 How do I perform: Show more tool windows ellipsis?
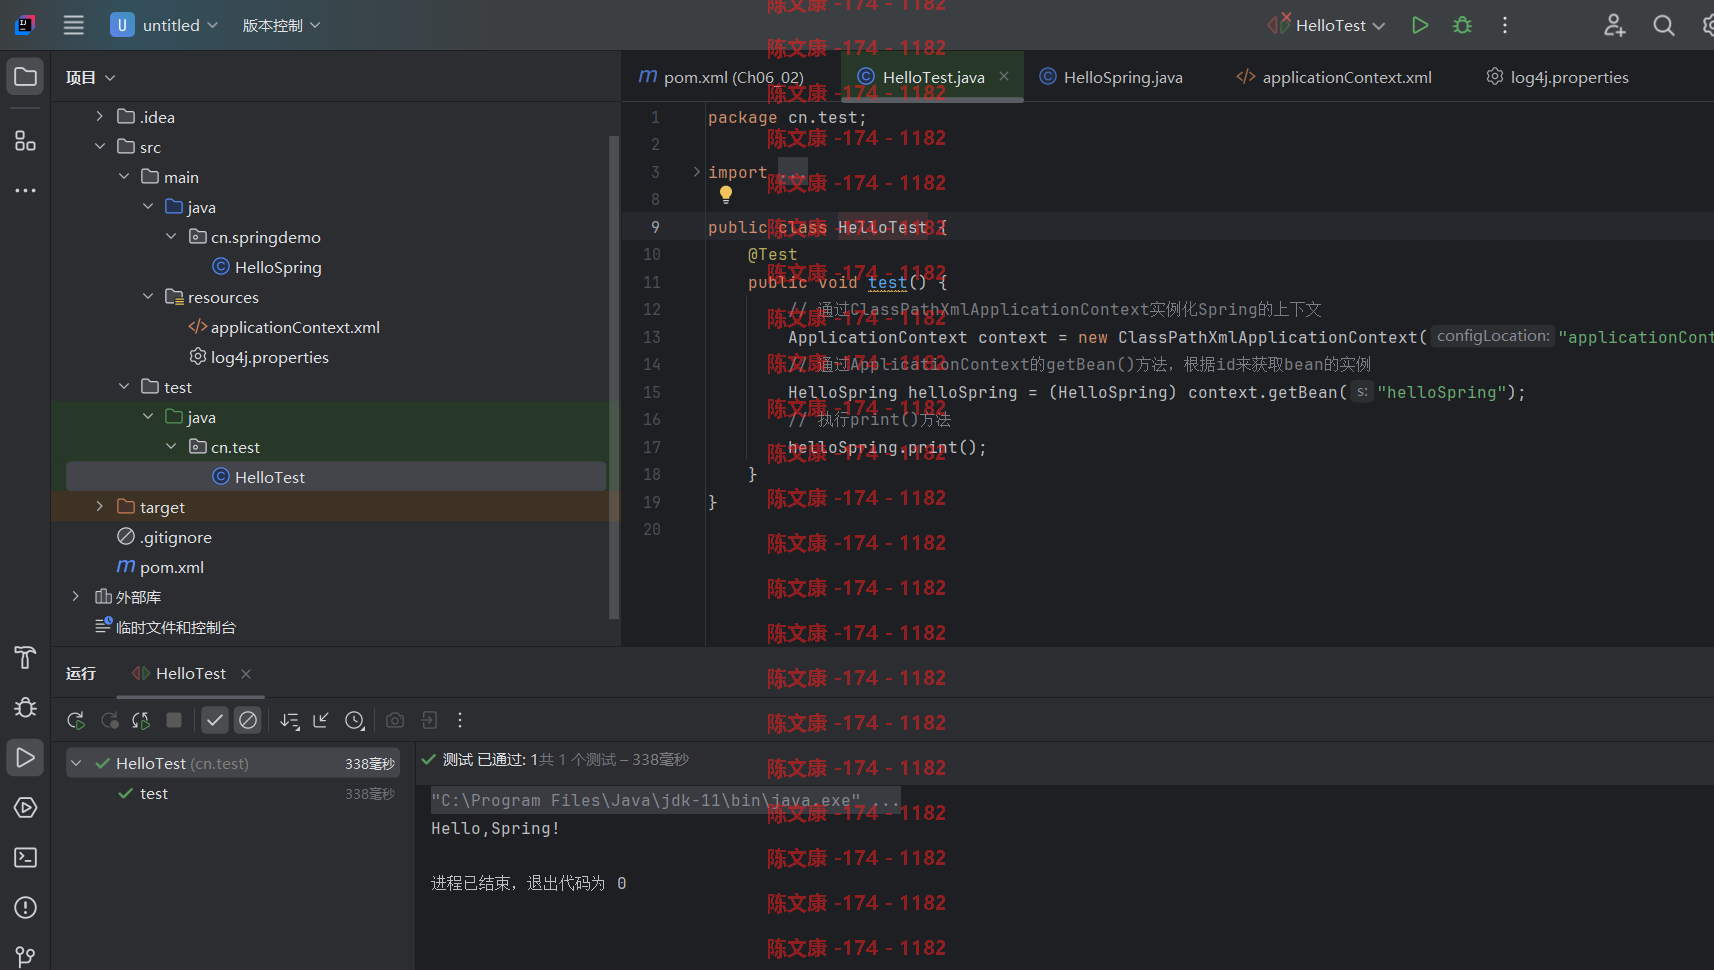26,190
